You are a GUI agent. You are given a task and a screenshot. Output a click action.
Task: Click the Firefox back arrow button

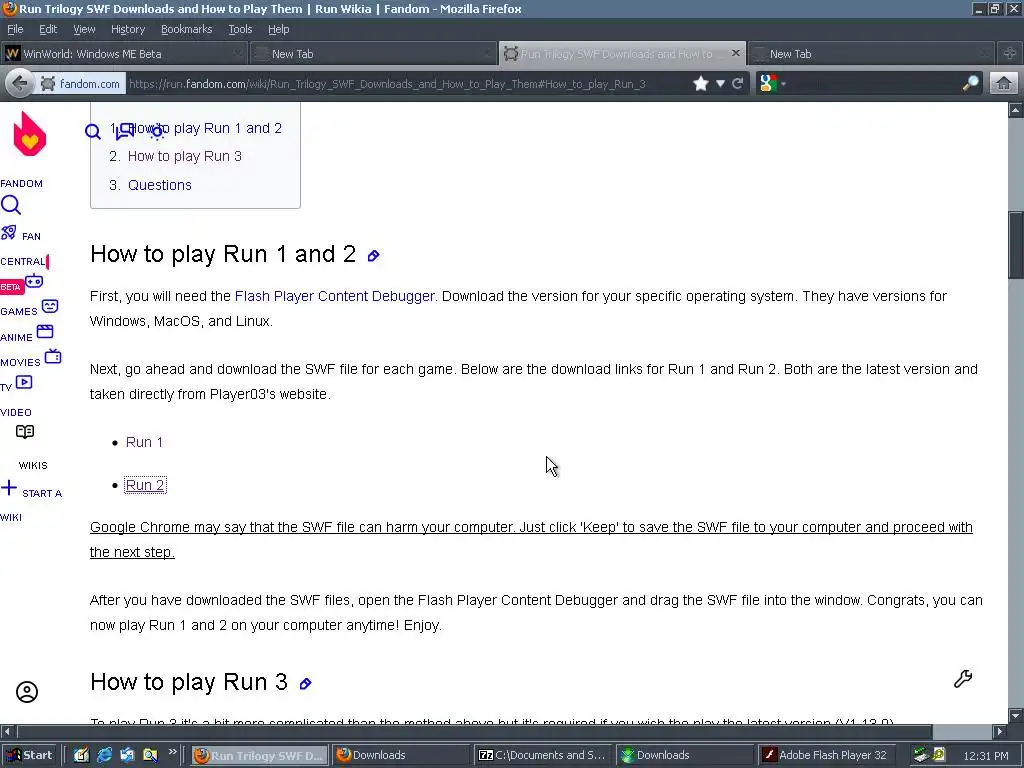(x=20, y=84)
